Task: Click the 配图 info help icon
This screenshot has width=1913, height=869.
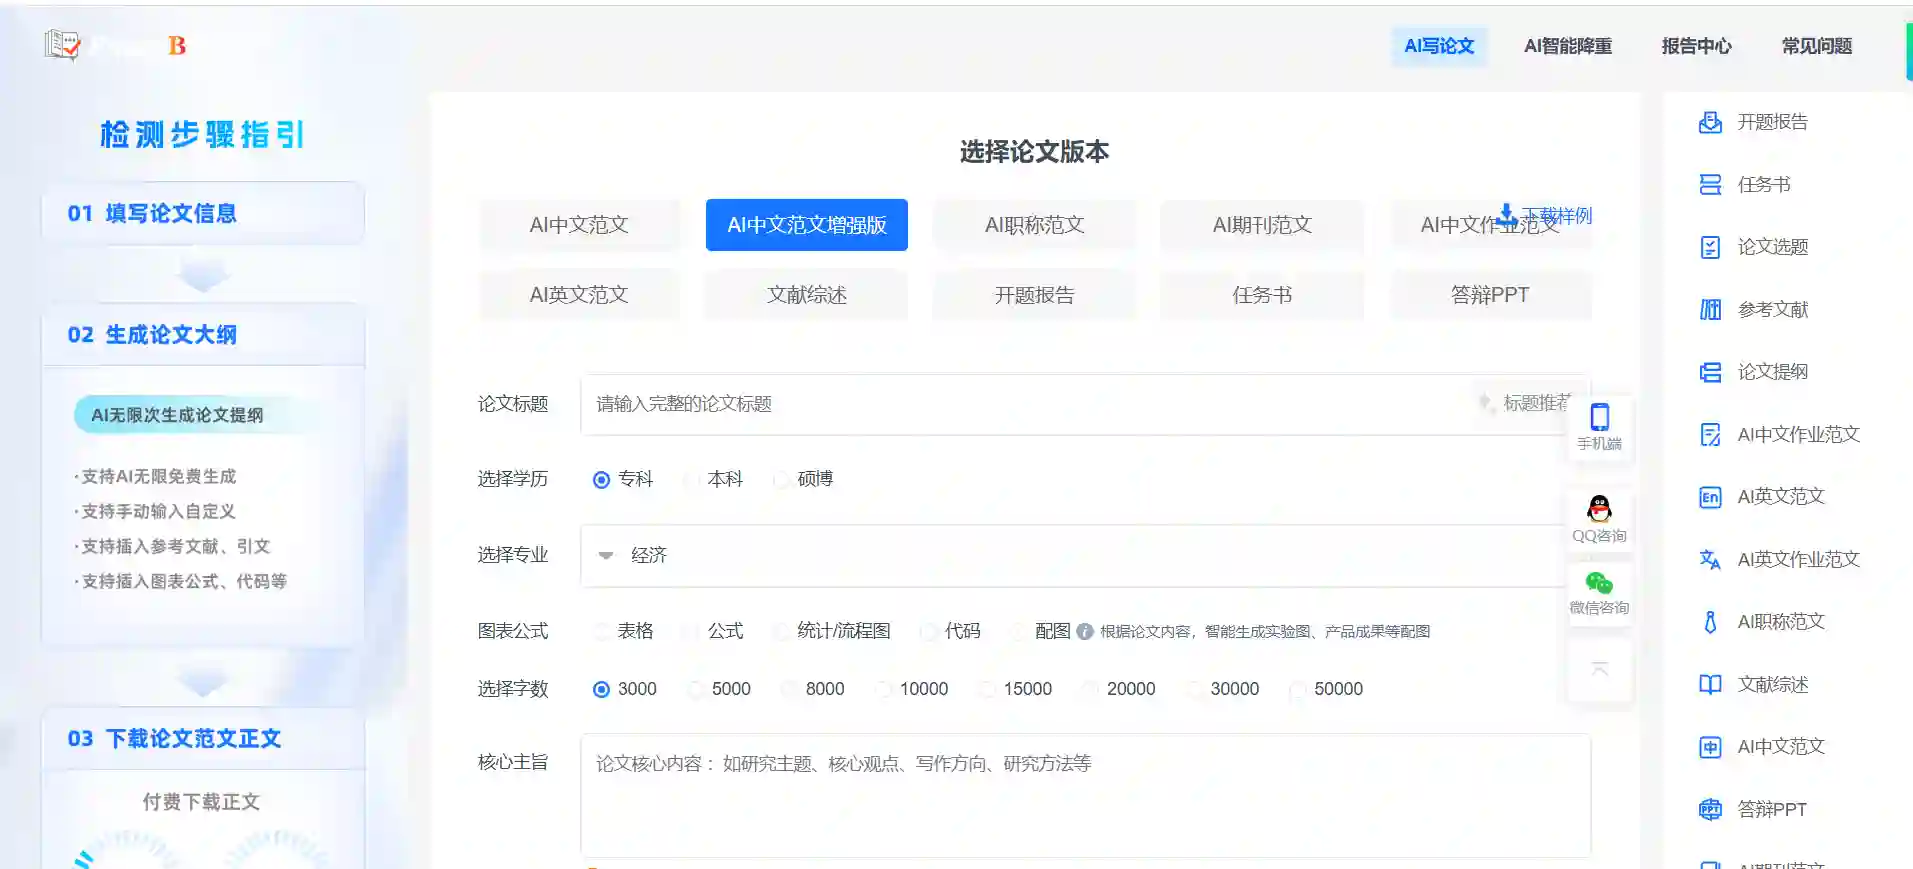Action: (x=1085, y=631)
